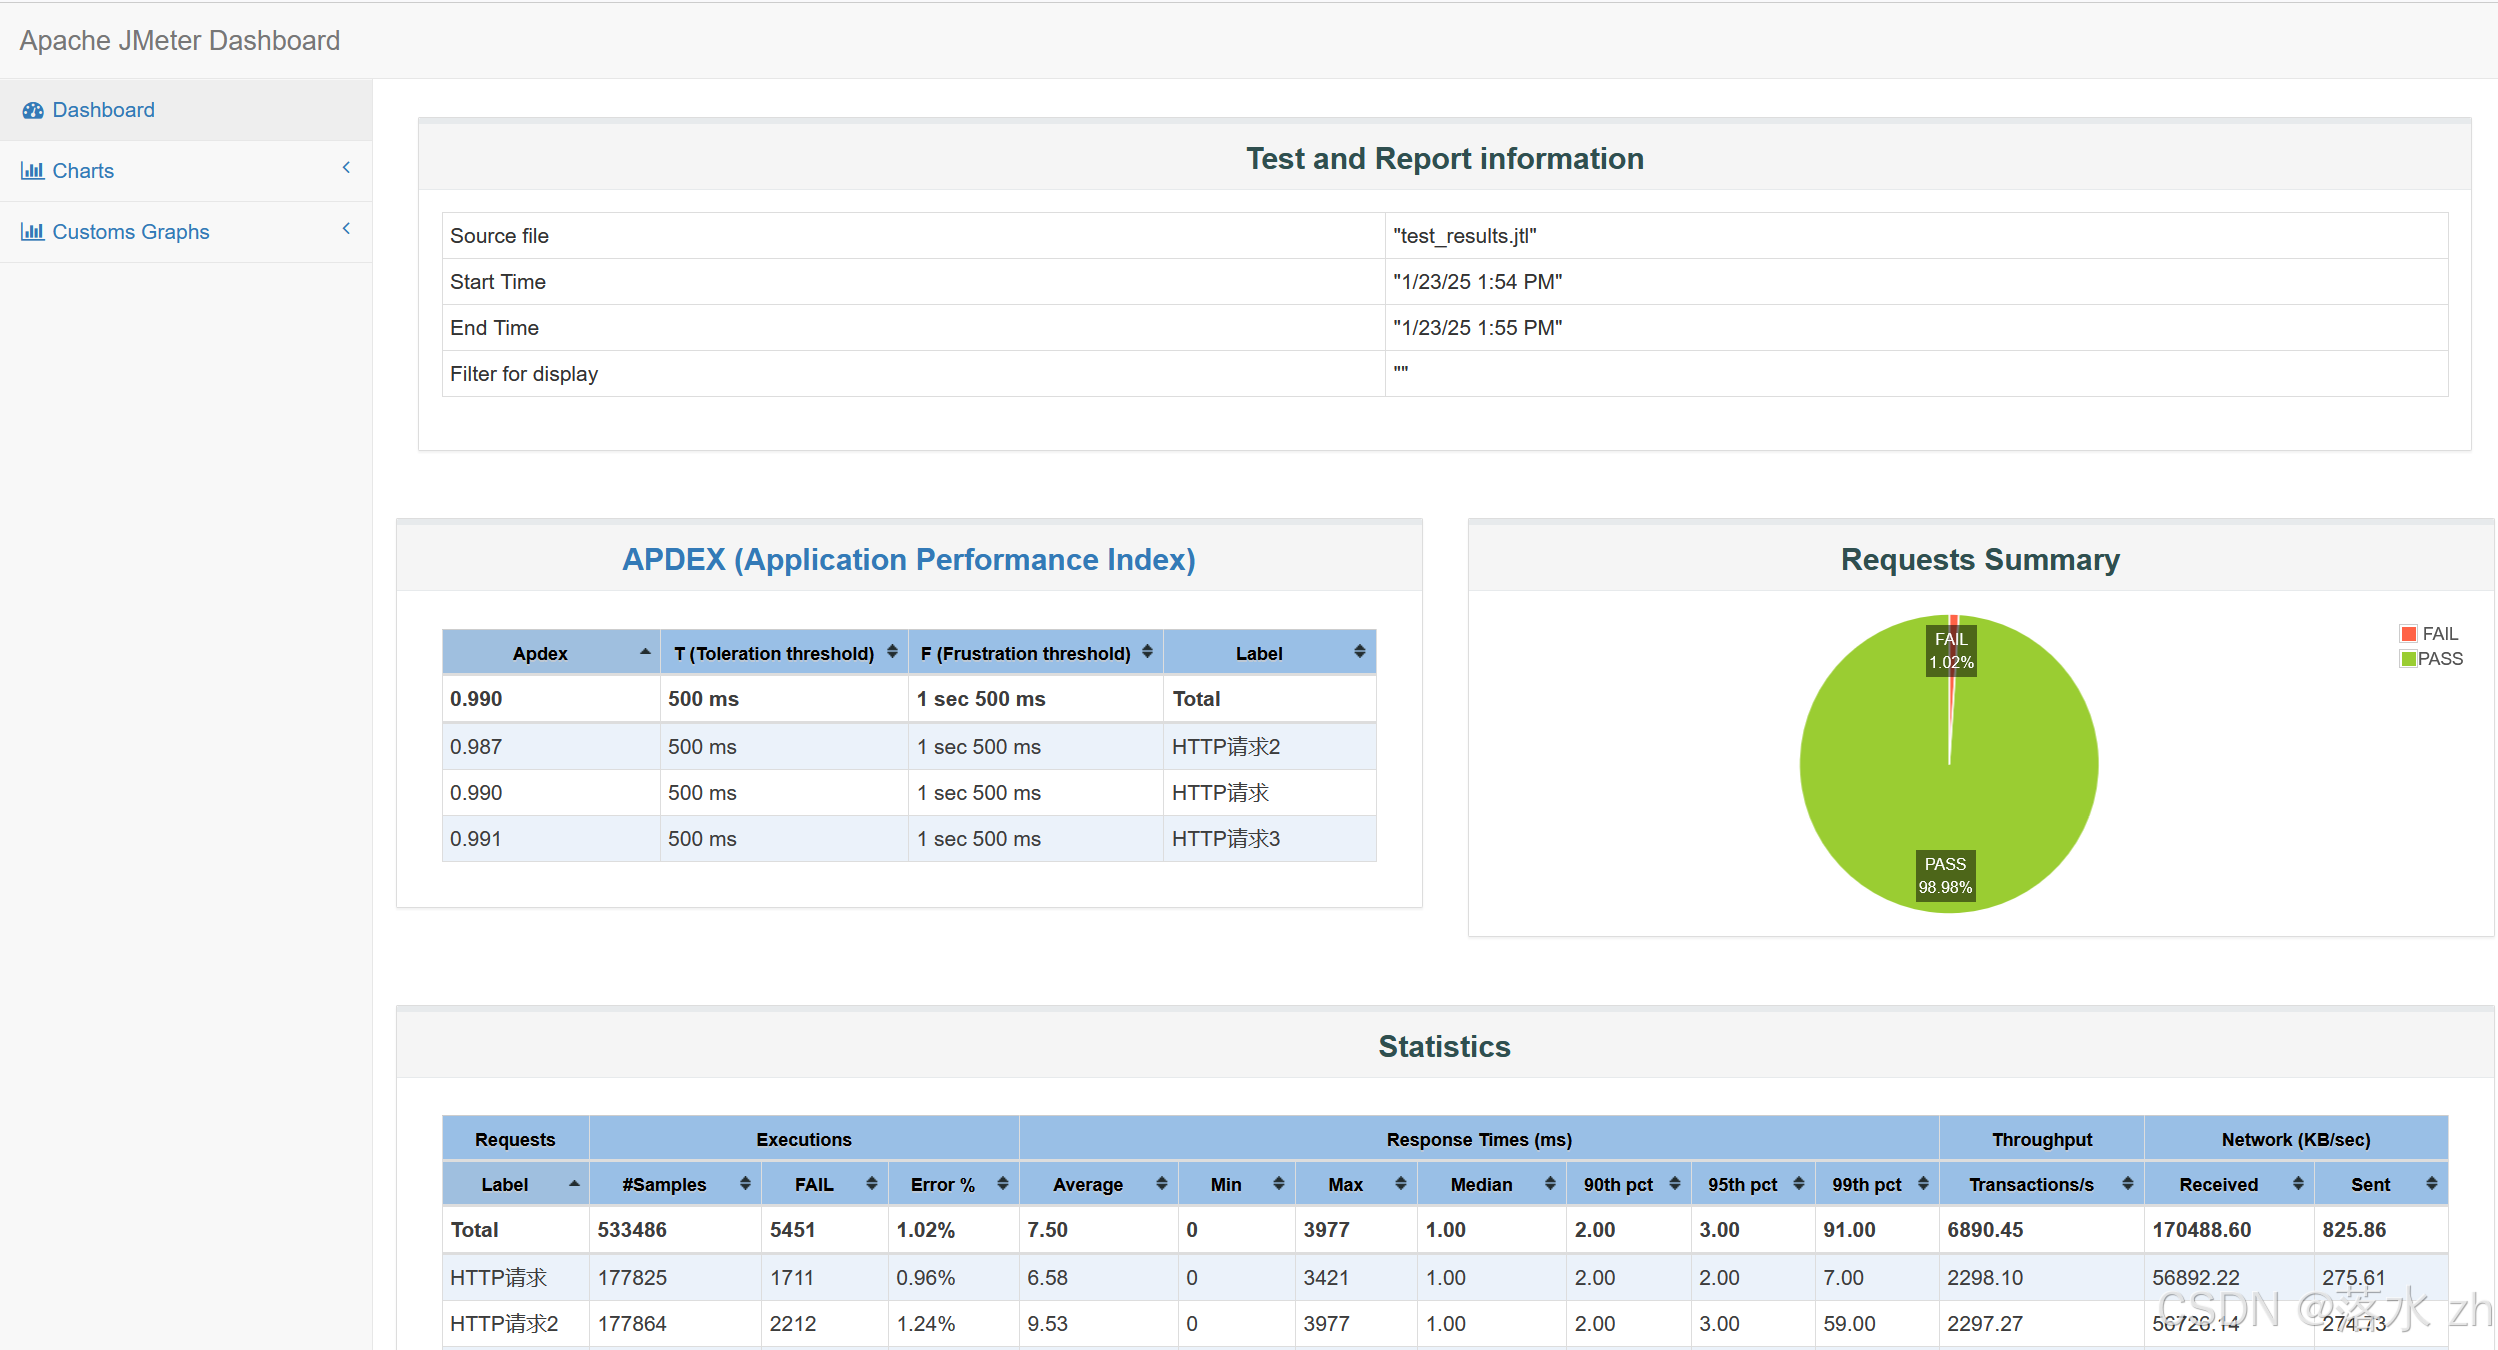
Task: Click APDEX (Application Performance Index) heading link
Action: pyautogui.click(x=908, y=559)
